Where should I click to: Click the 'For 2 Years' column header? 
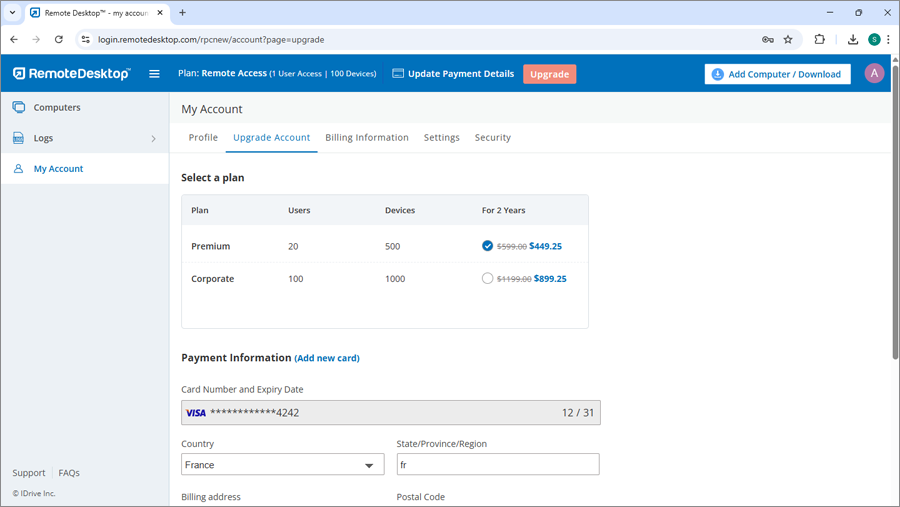[x=503, y=210]
